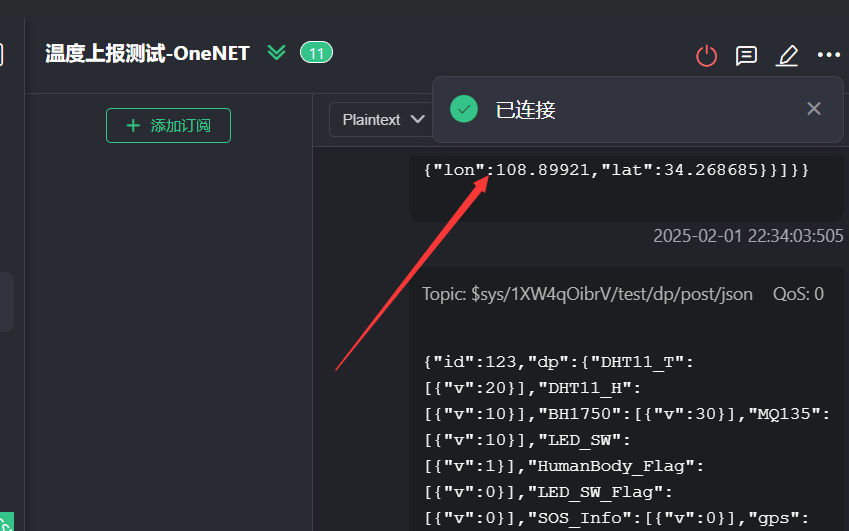Click the 2025-02-01 22:34:03:505 timestamp
Screen dimensions: 849x531
point(748,237)
